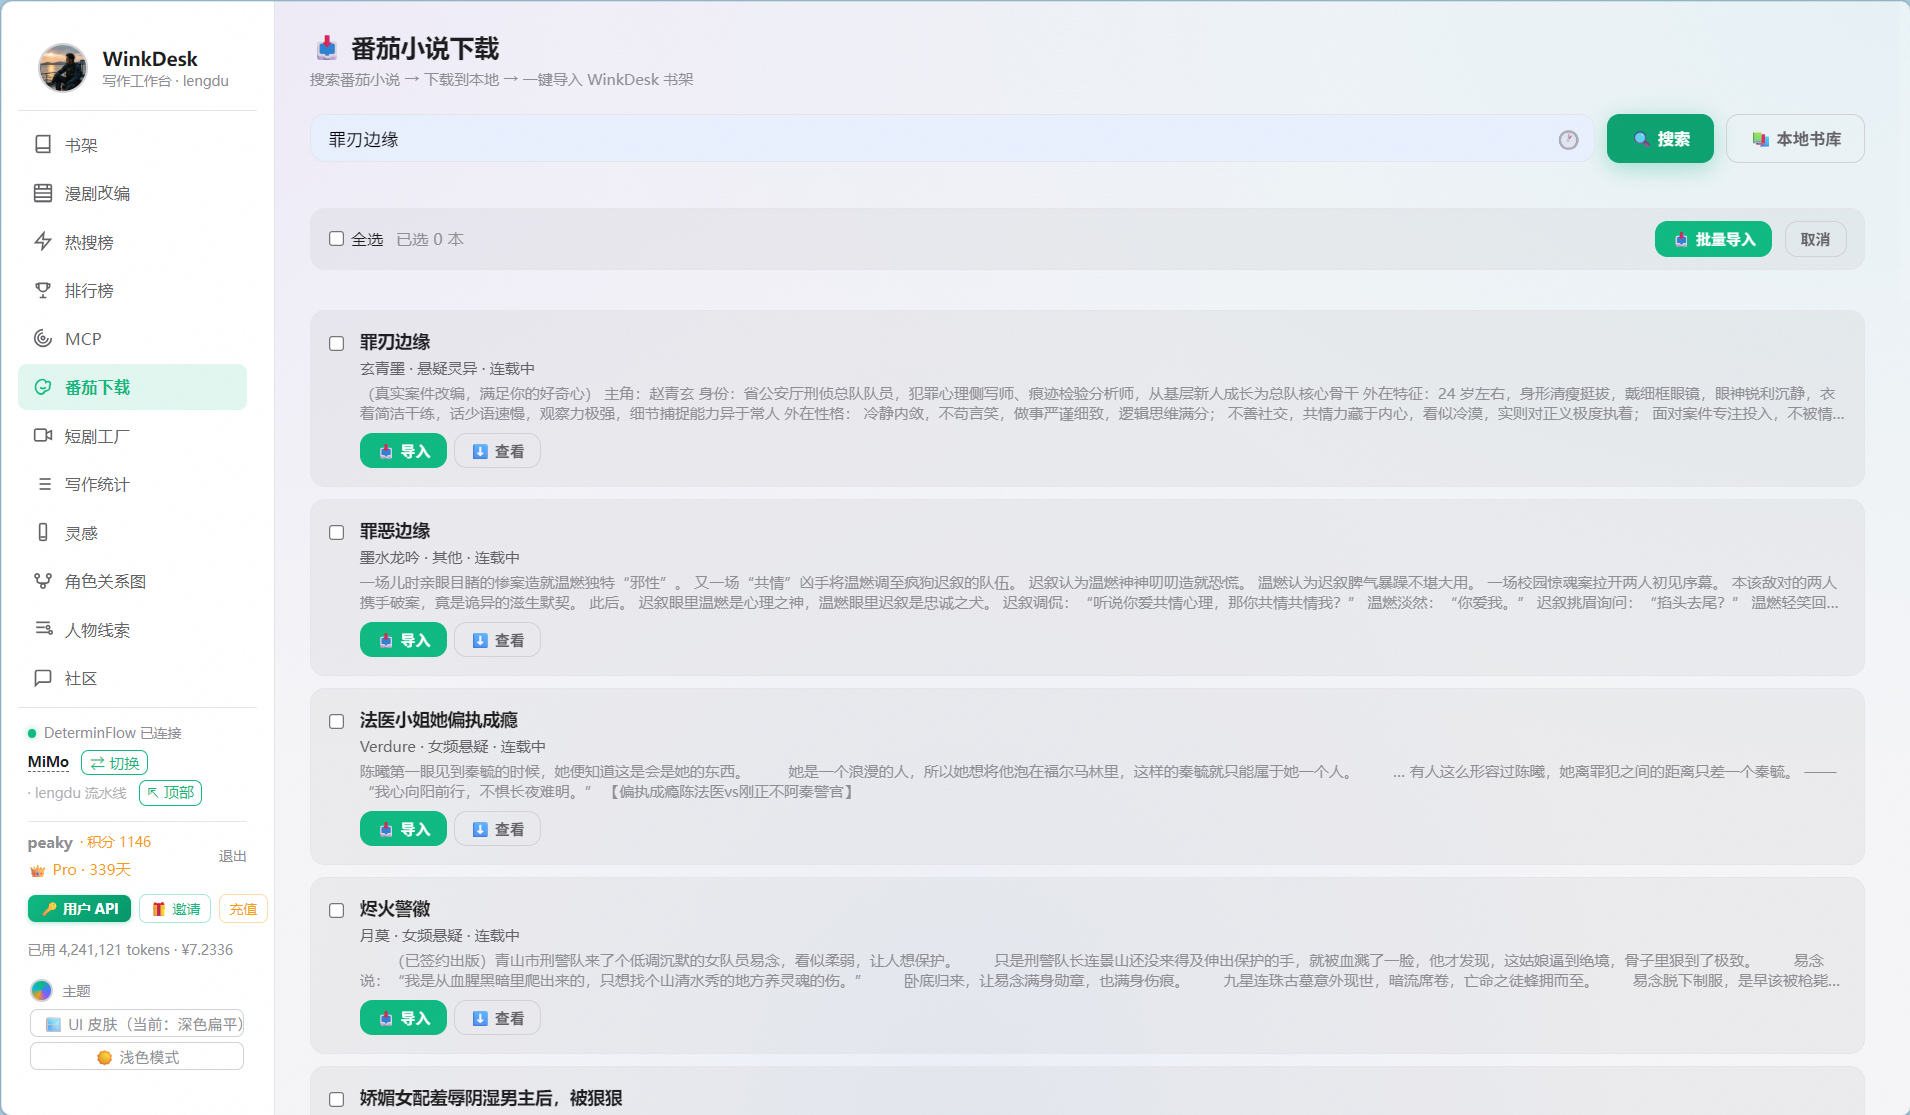Open 排行榜 trophy icon in sidebar

(43, 290)
